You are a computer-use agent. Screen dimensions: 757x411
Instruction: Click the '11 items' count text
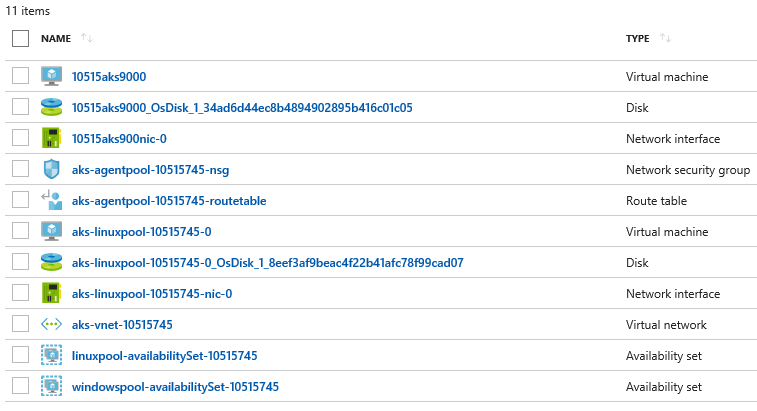pyautogui.click(x=28, y=11)
